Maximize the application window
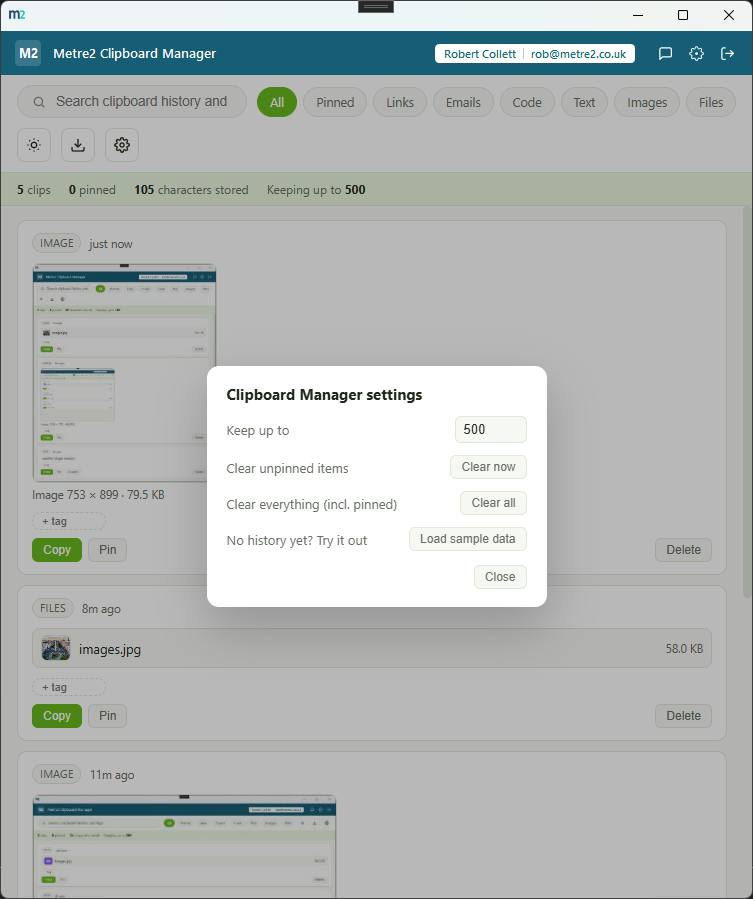753x899 pixels. click(x=682, y=15)
